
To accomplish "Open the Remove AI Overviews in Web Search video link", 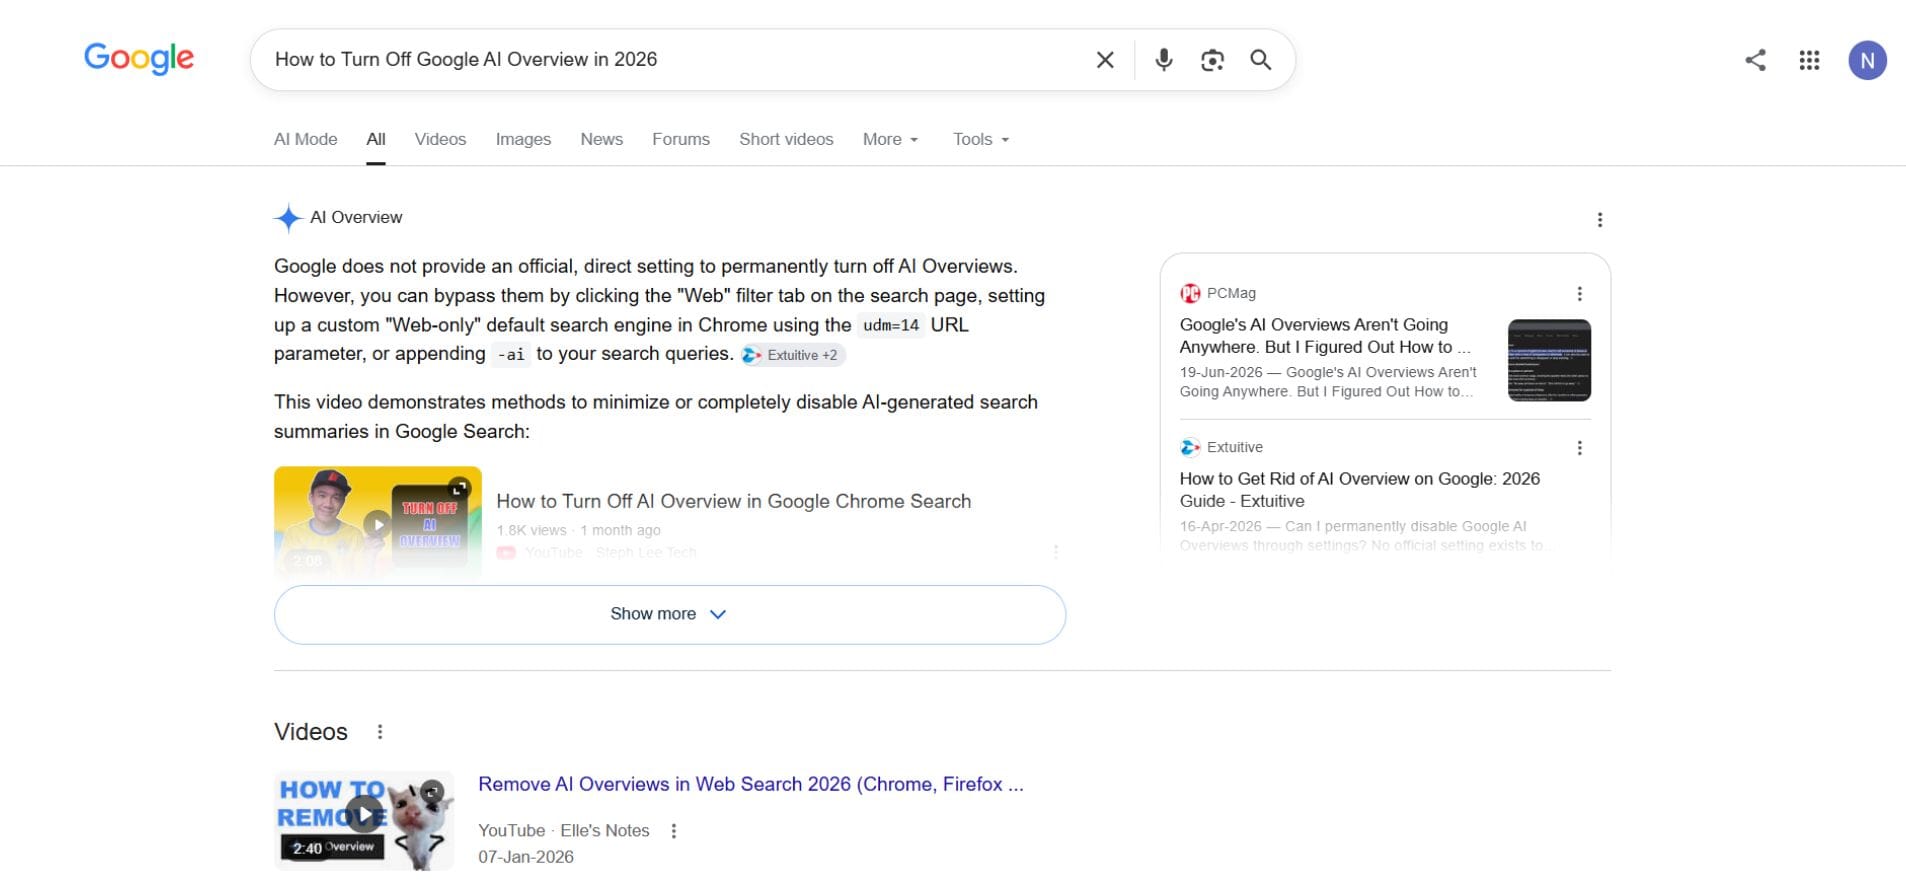I will [x=751, y=785].
